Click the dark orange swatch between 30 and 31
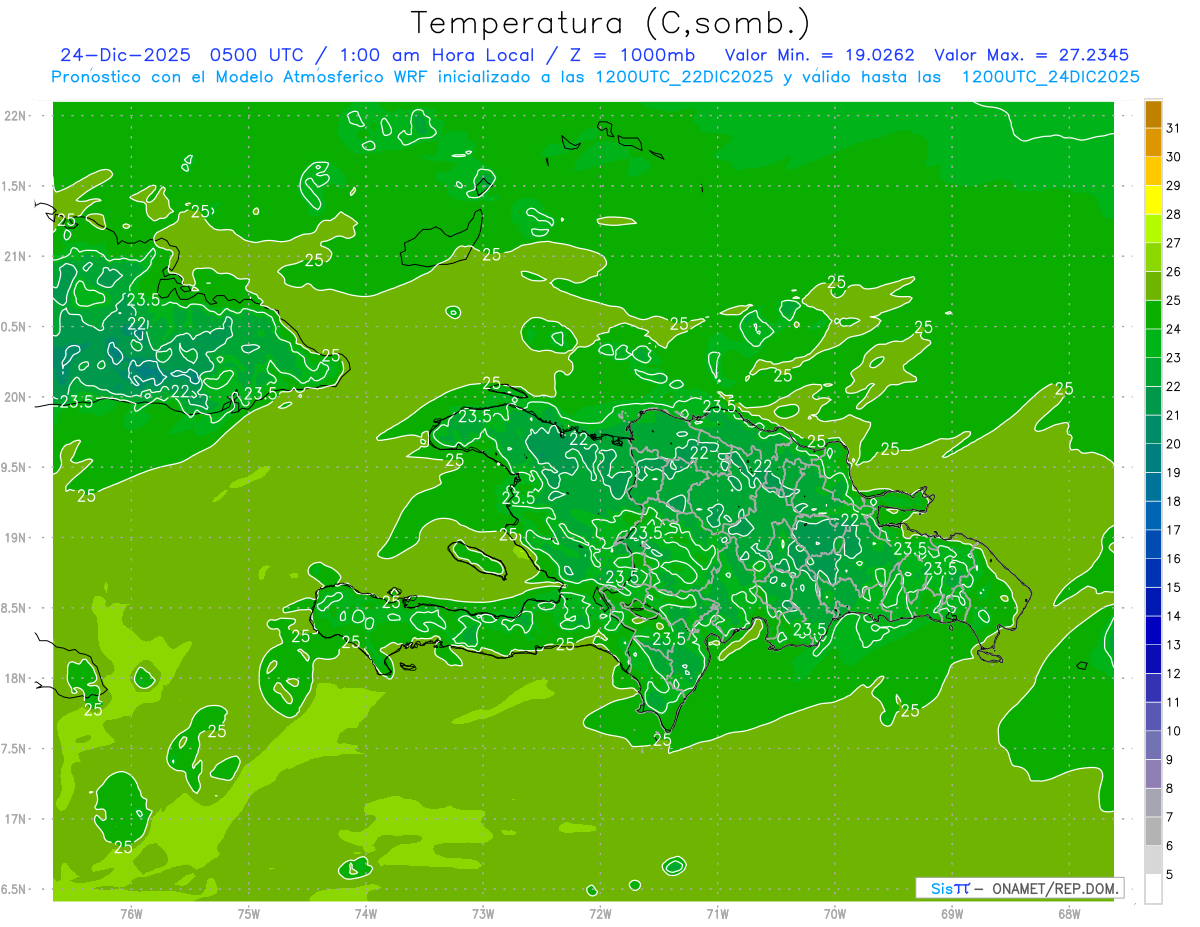Viewport: 1200px width, 927px height. point(1153,142)
